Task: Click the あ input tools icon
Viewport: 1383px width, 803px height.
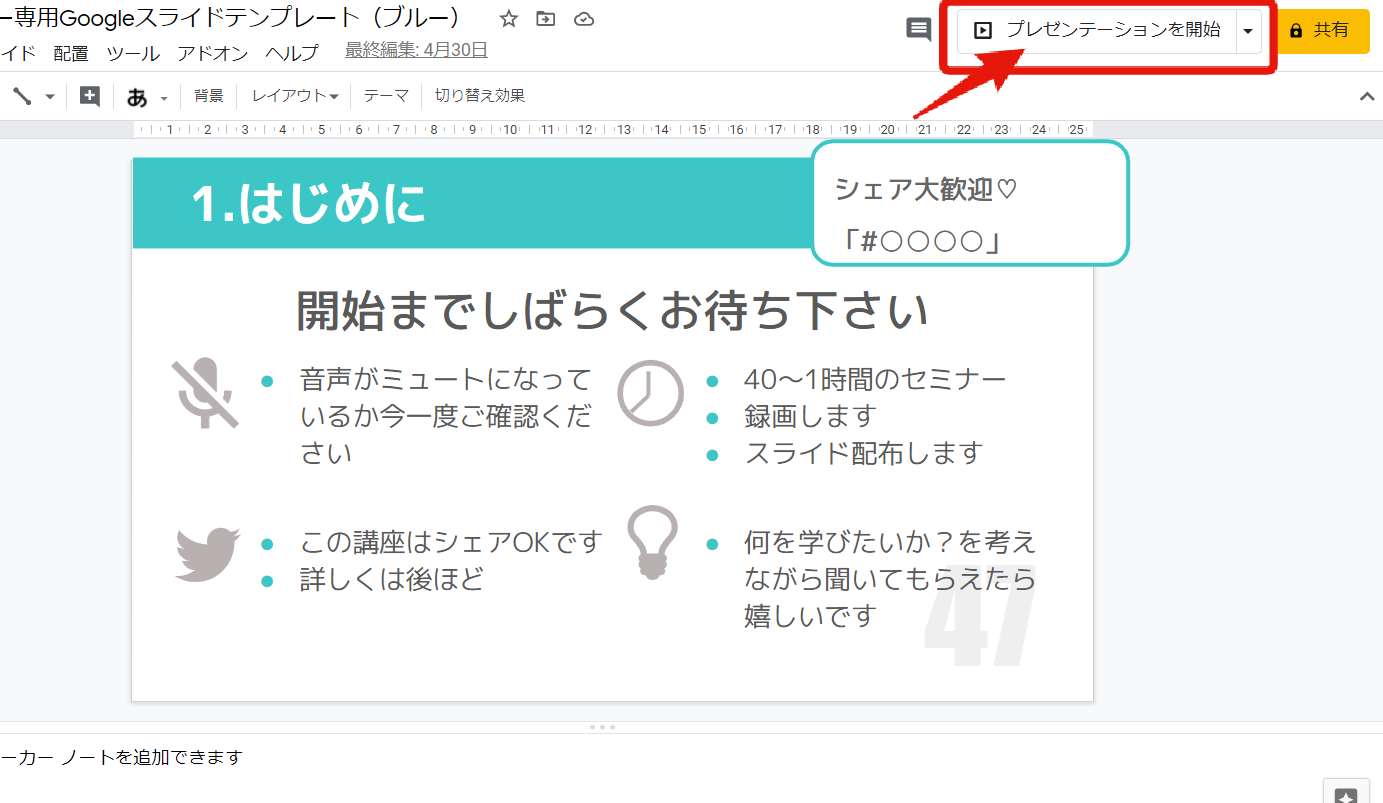Action: [137, 97]
